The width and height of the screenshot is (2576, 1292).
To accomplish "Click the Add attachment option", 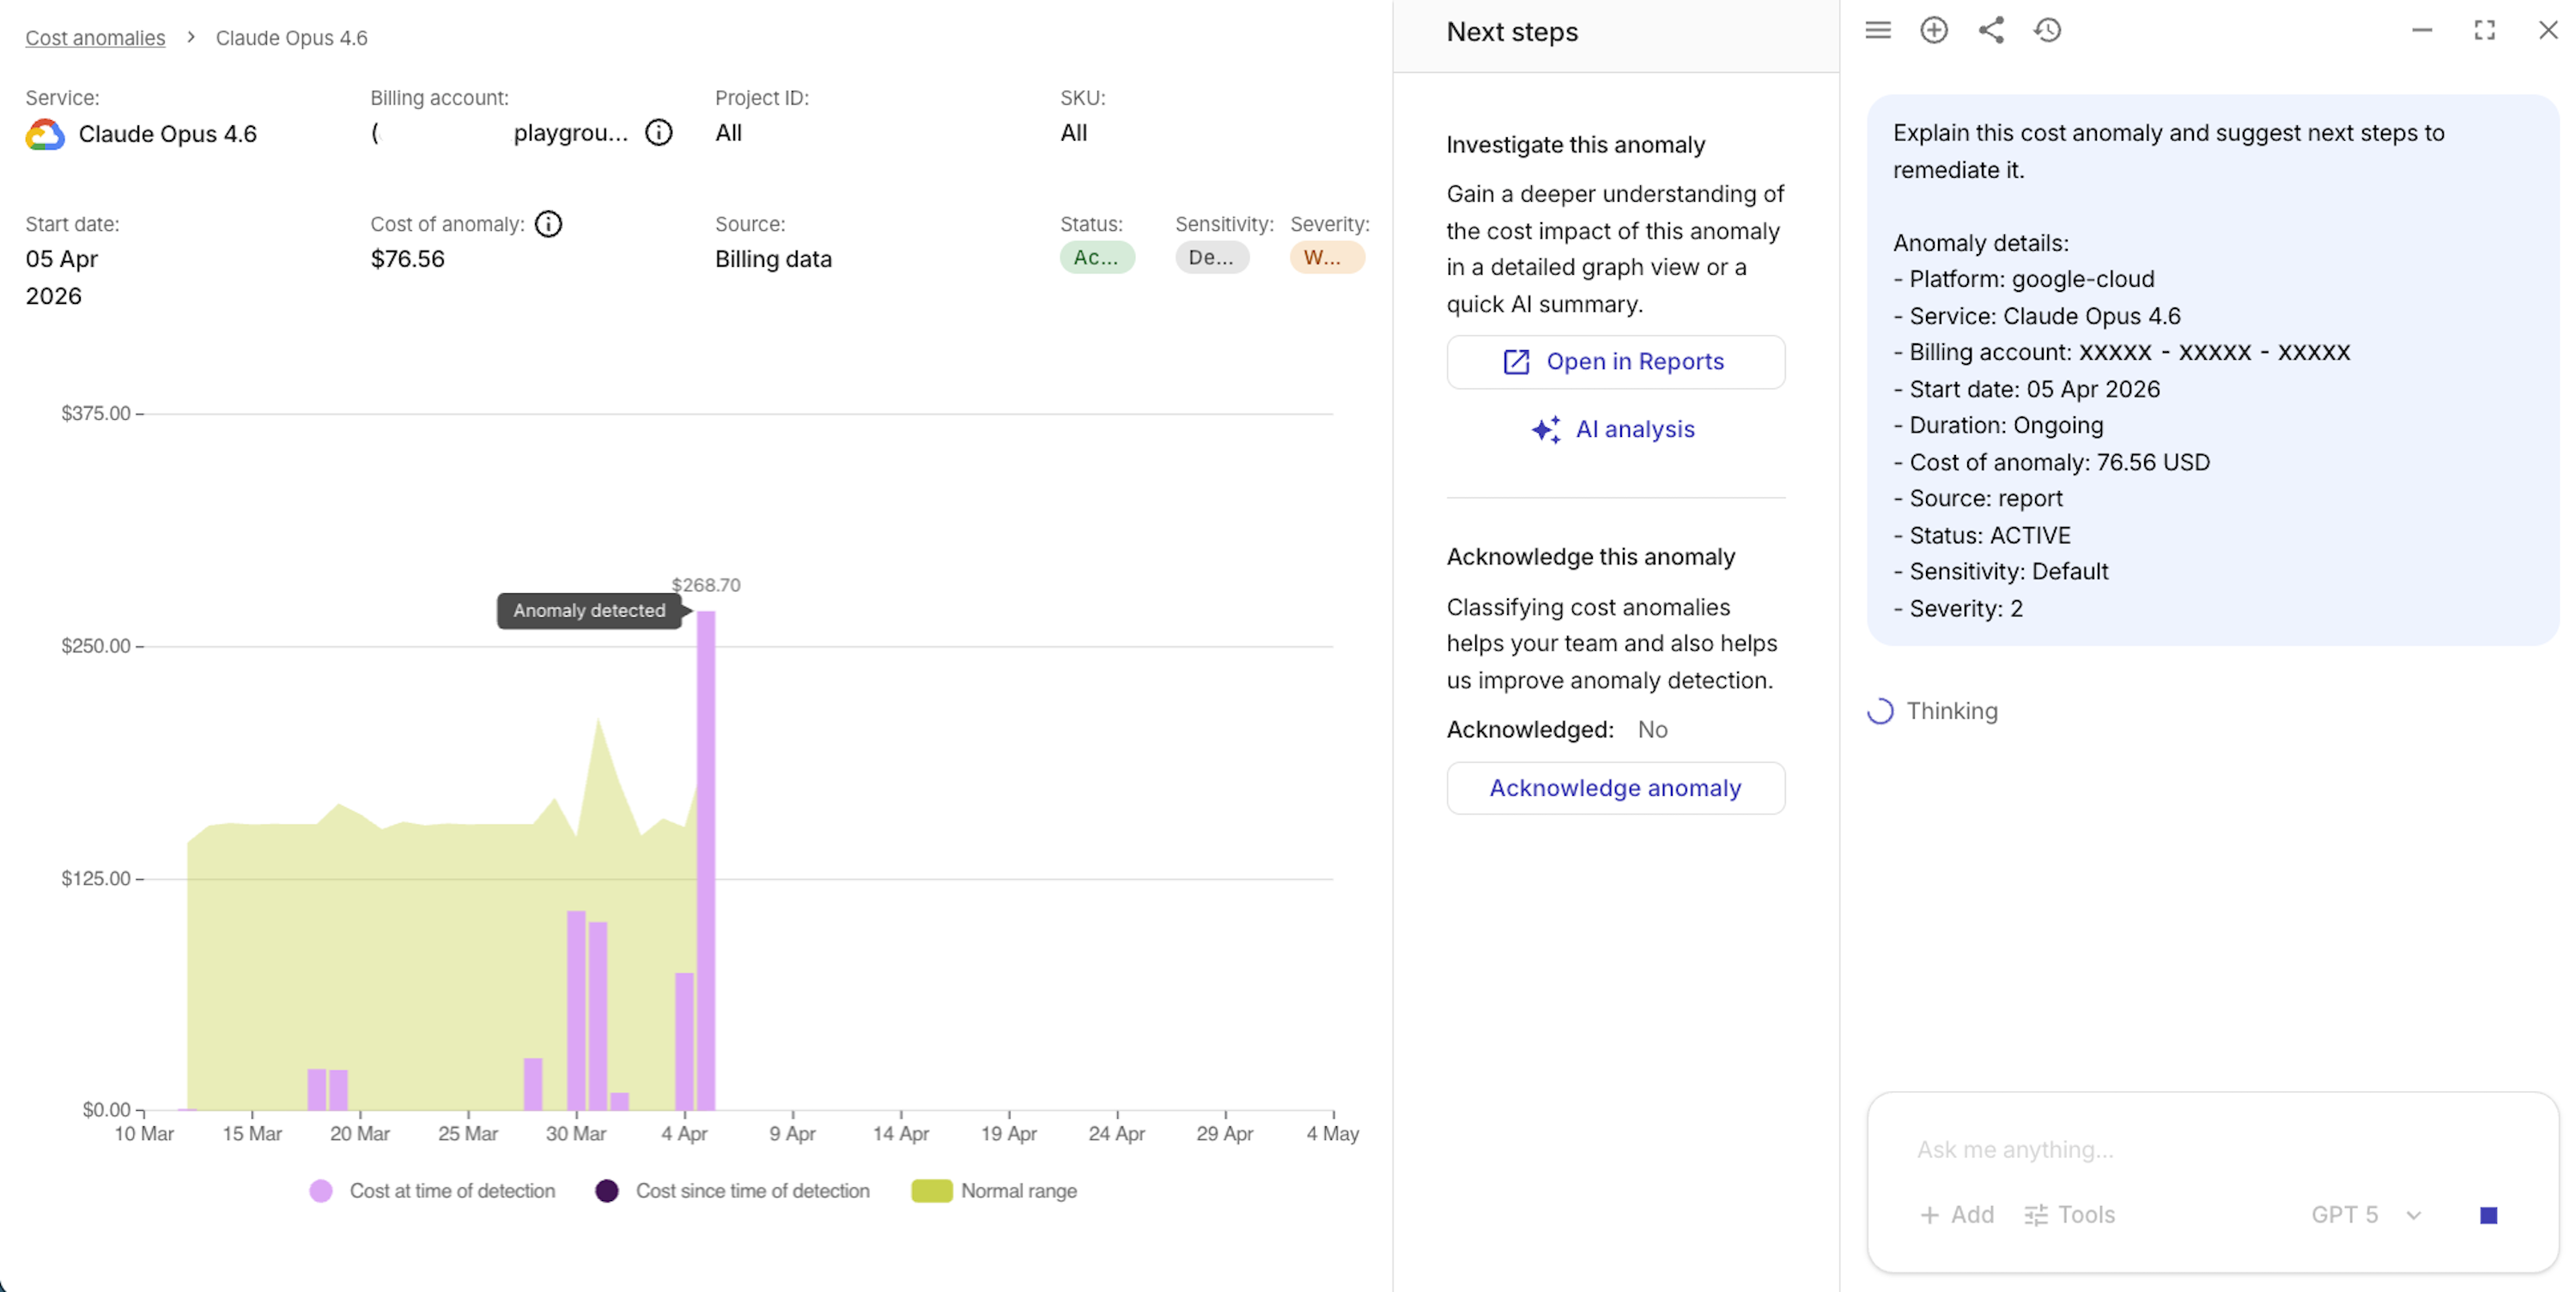I will 1956,1215.
